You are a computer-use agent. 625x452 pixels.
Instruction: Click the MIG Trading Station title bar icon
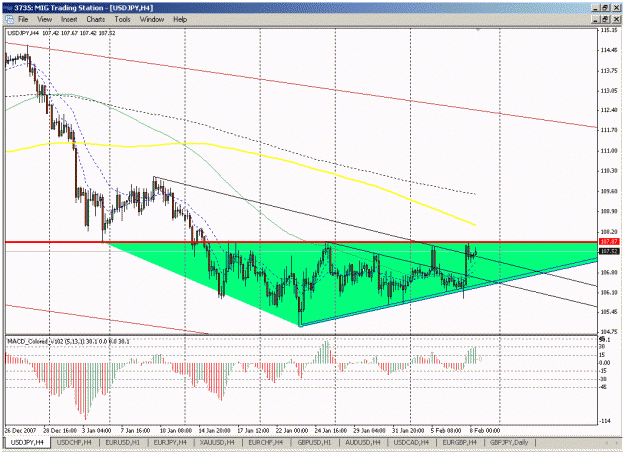point(8,8)
